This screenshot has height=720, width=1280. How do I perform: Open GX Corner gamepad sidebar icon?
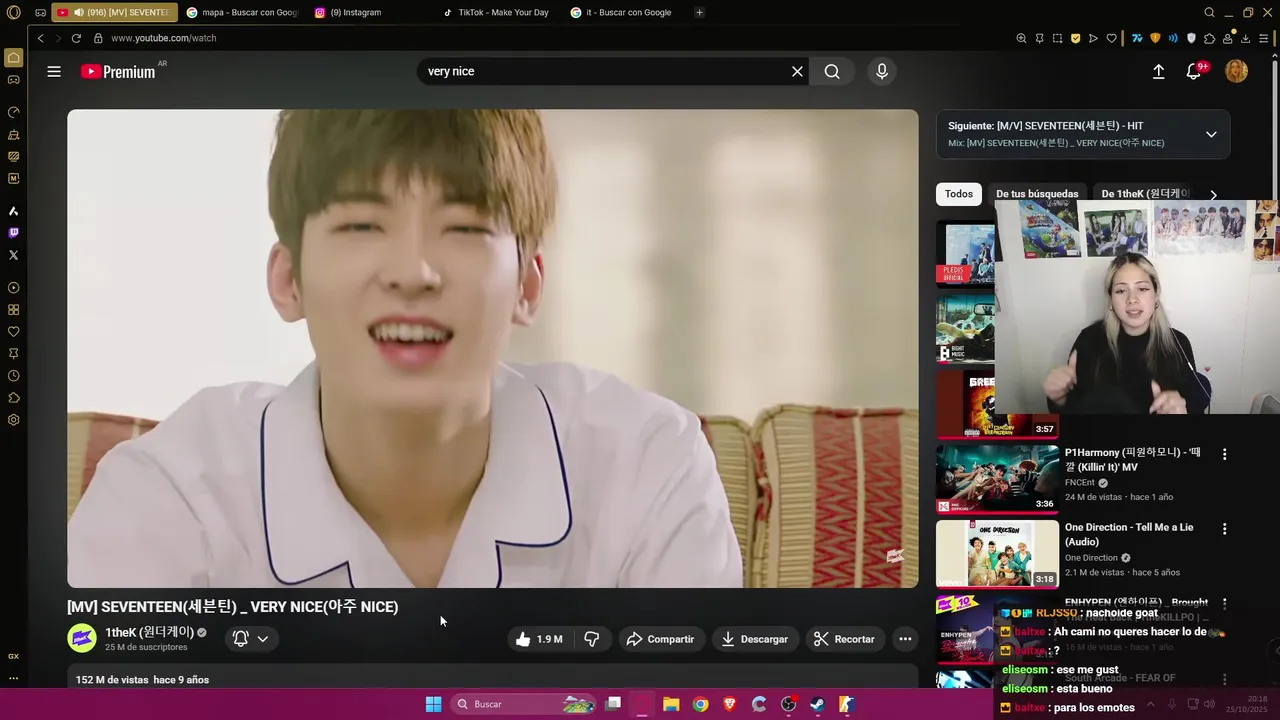tap(13, 79)
